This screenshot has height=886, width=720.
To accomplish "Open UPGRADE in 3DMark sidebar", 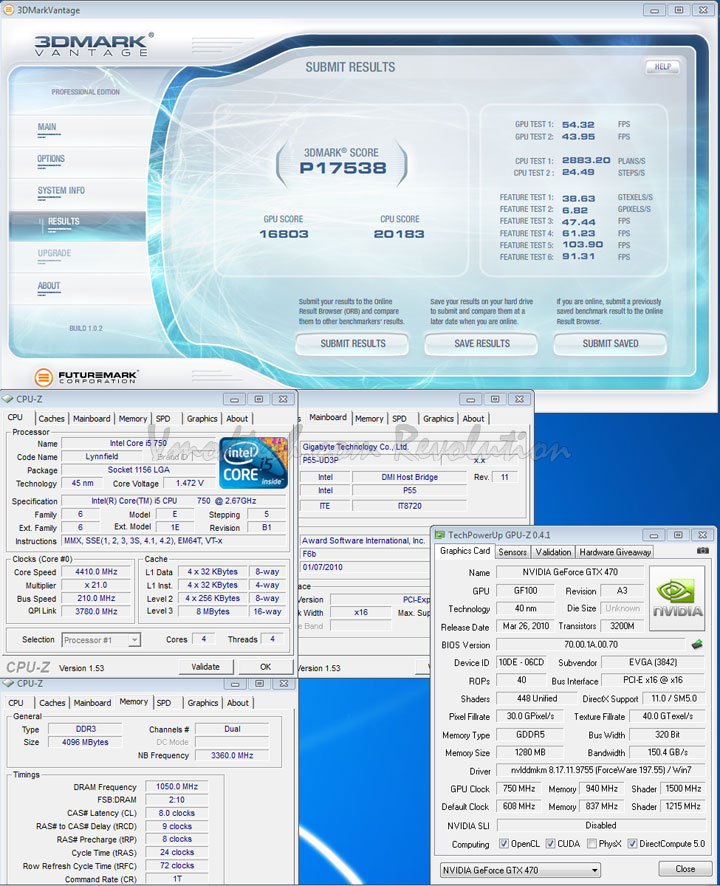I will point(54,253).
